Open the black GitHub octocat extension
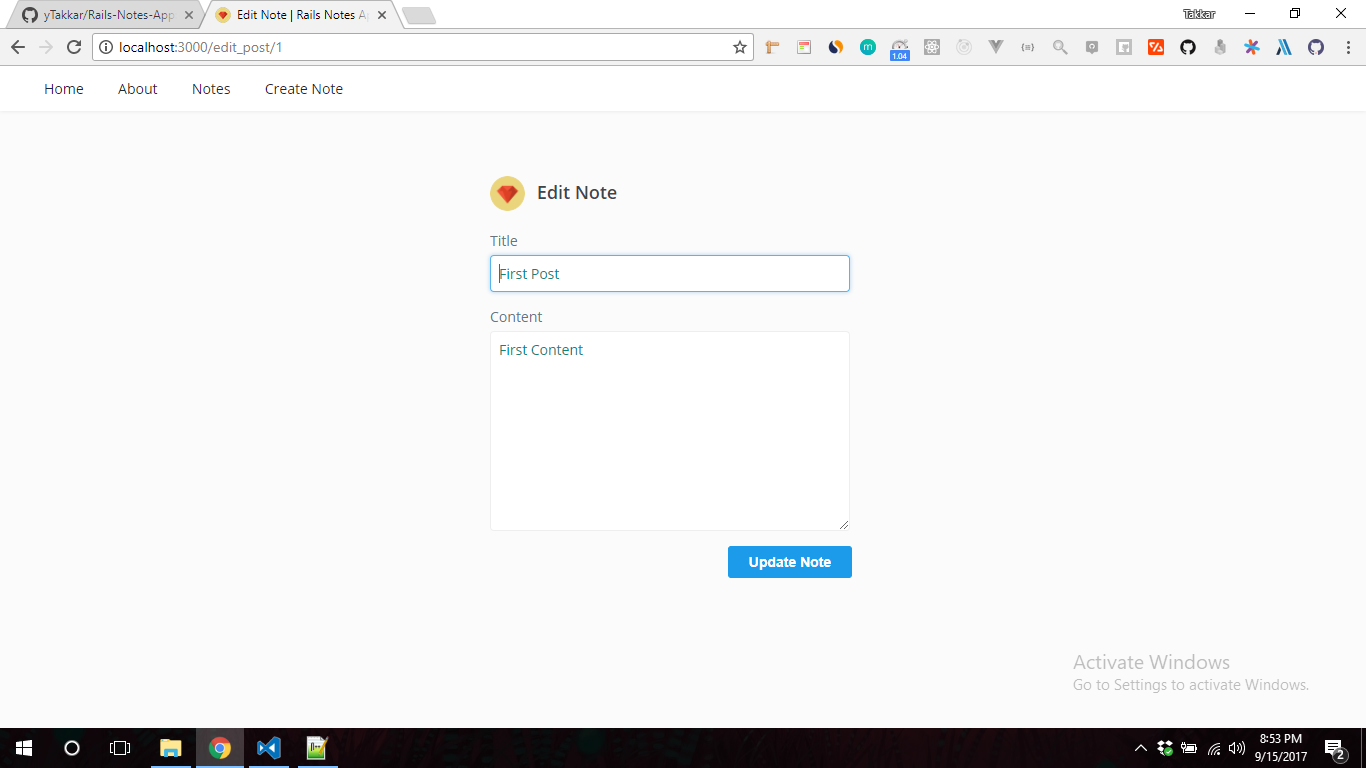 [1188, 47]
